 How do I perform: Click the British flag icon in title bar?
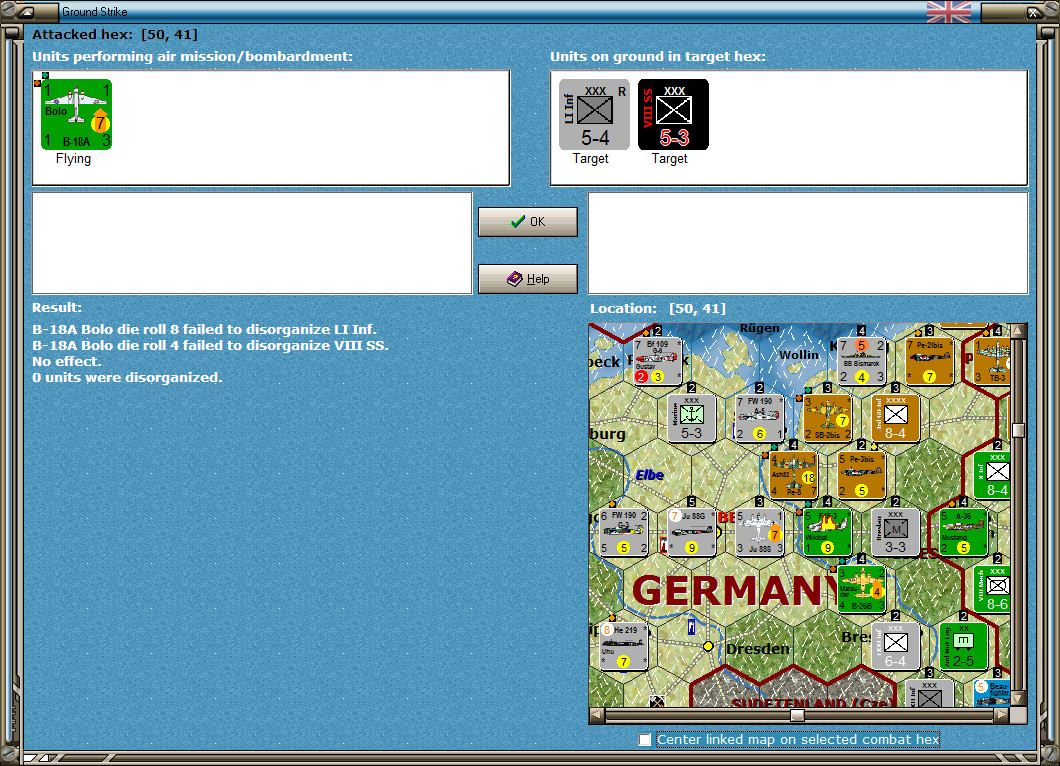pyautogui.click(x=949, y=11)
